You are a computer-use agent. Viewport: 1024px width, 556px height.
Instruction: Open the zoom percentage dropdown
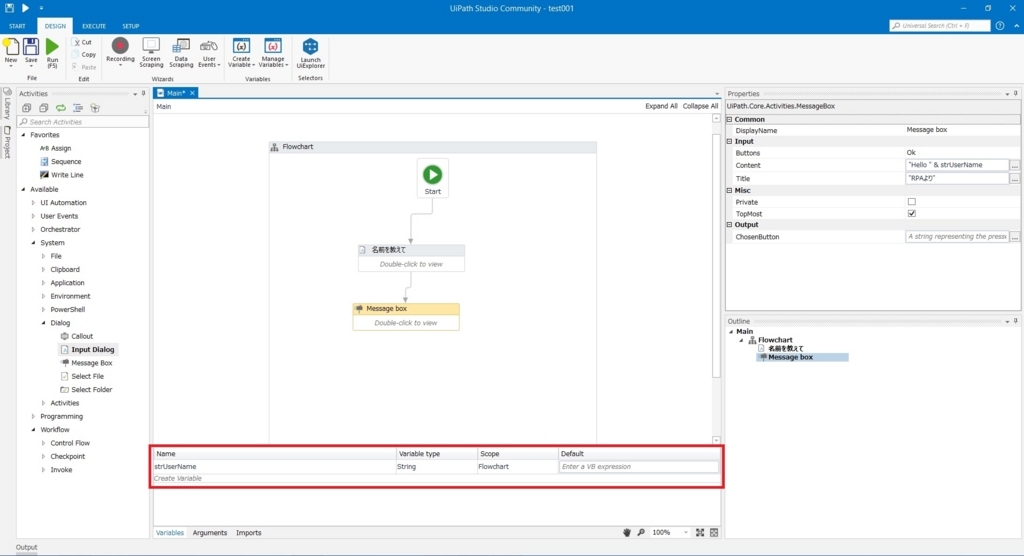pyautogui.click(x=685, y=532)
